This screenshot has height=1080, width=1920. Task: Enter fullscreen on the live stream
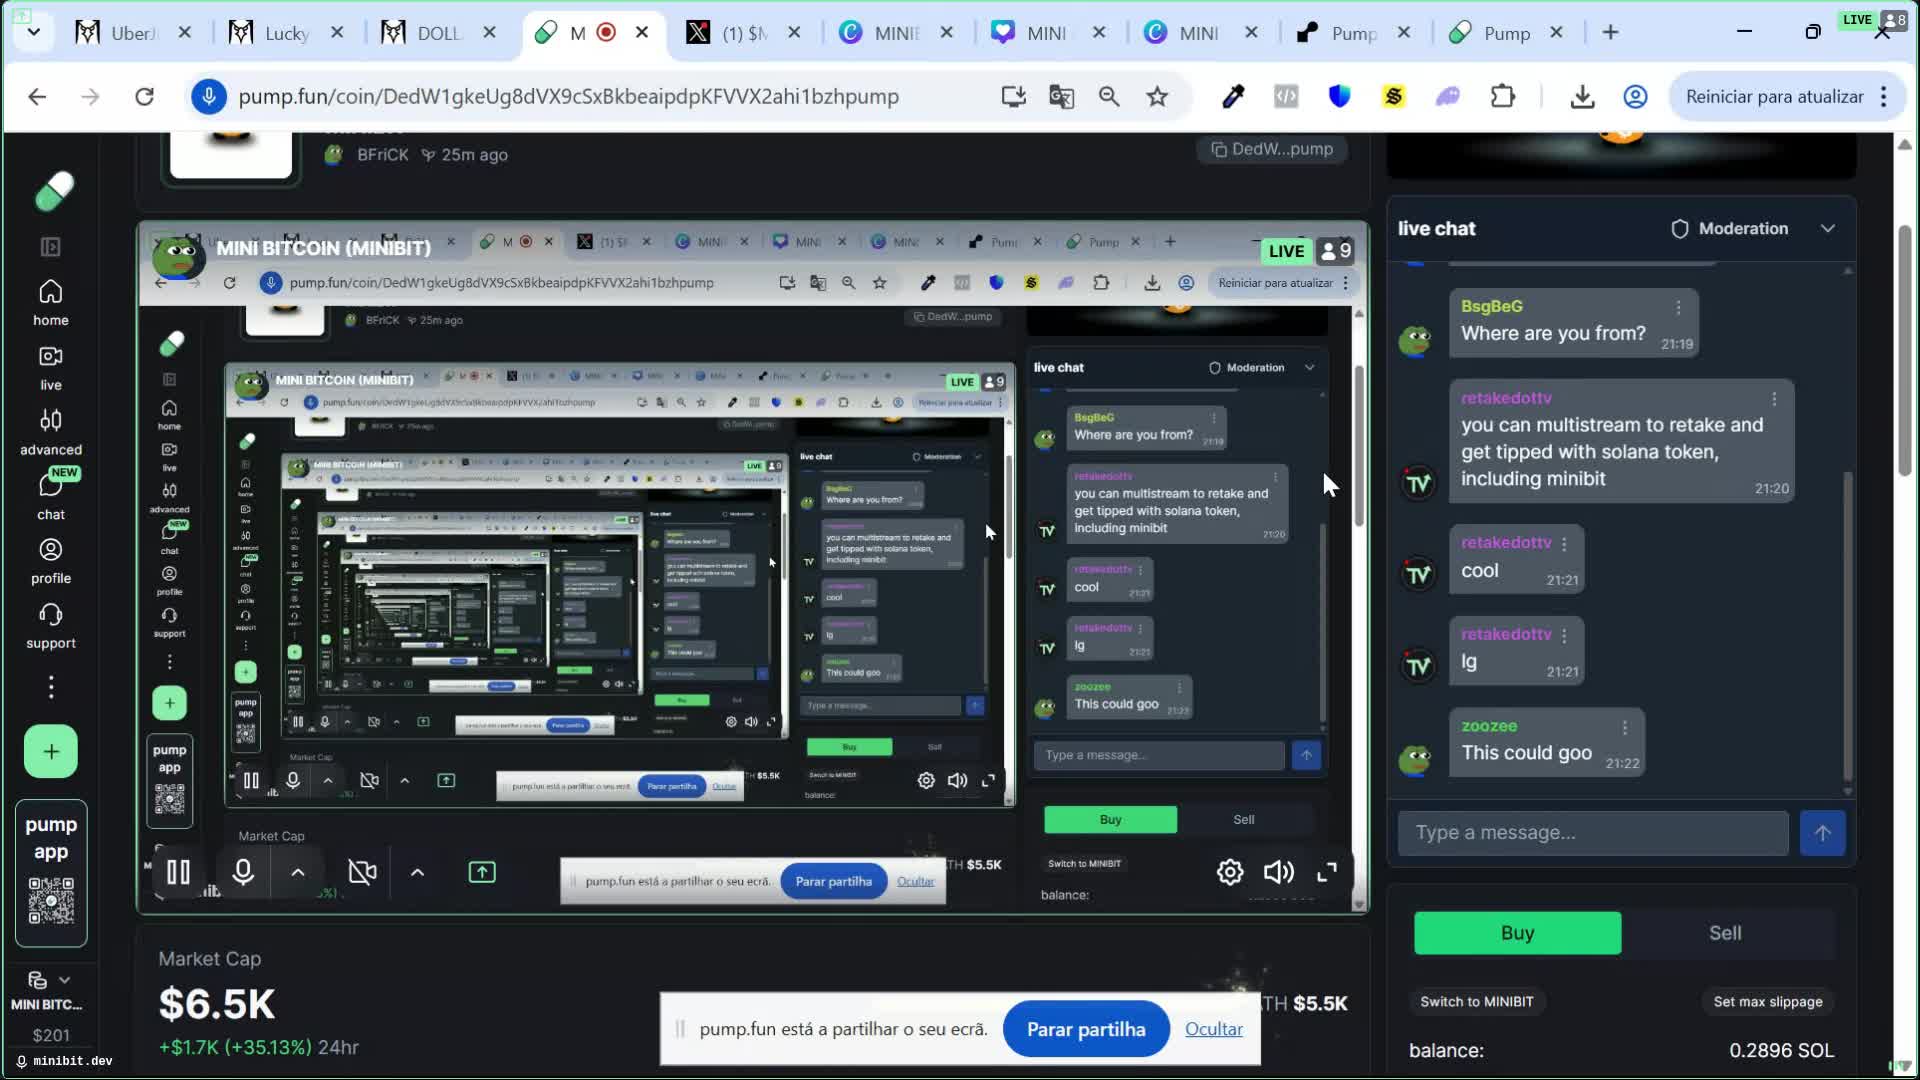[1327, 872]
